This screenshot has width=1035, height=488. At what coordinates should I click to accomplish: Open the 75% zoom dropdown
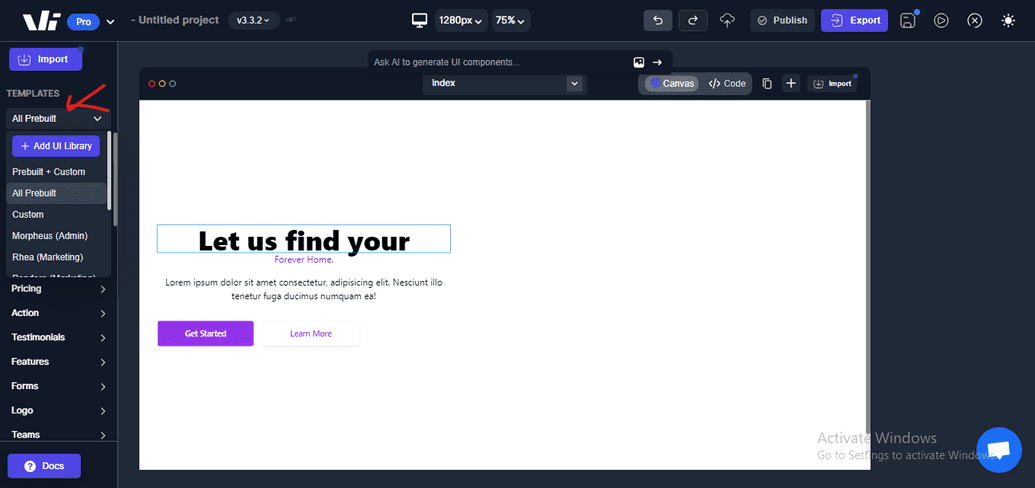[511, 20]
